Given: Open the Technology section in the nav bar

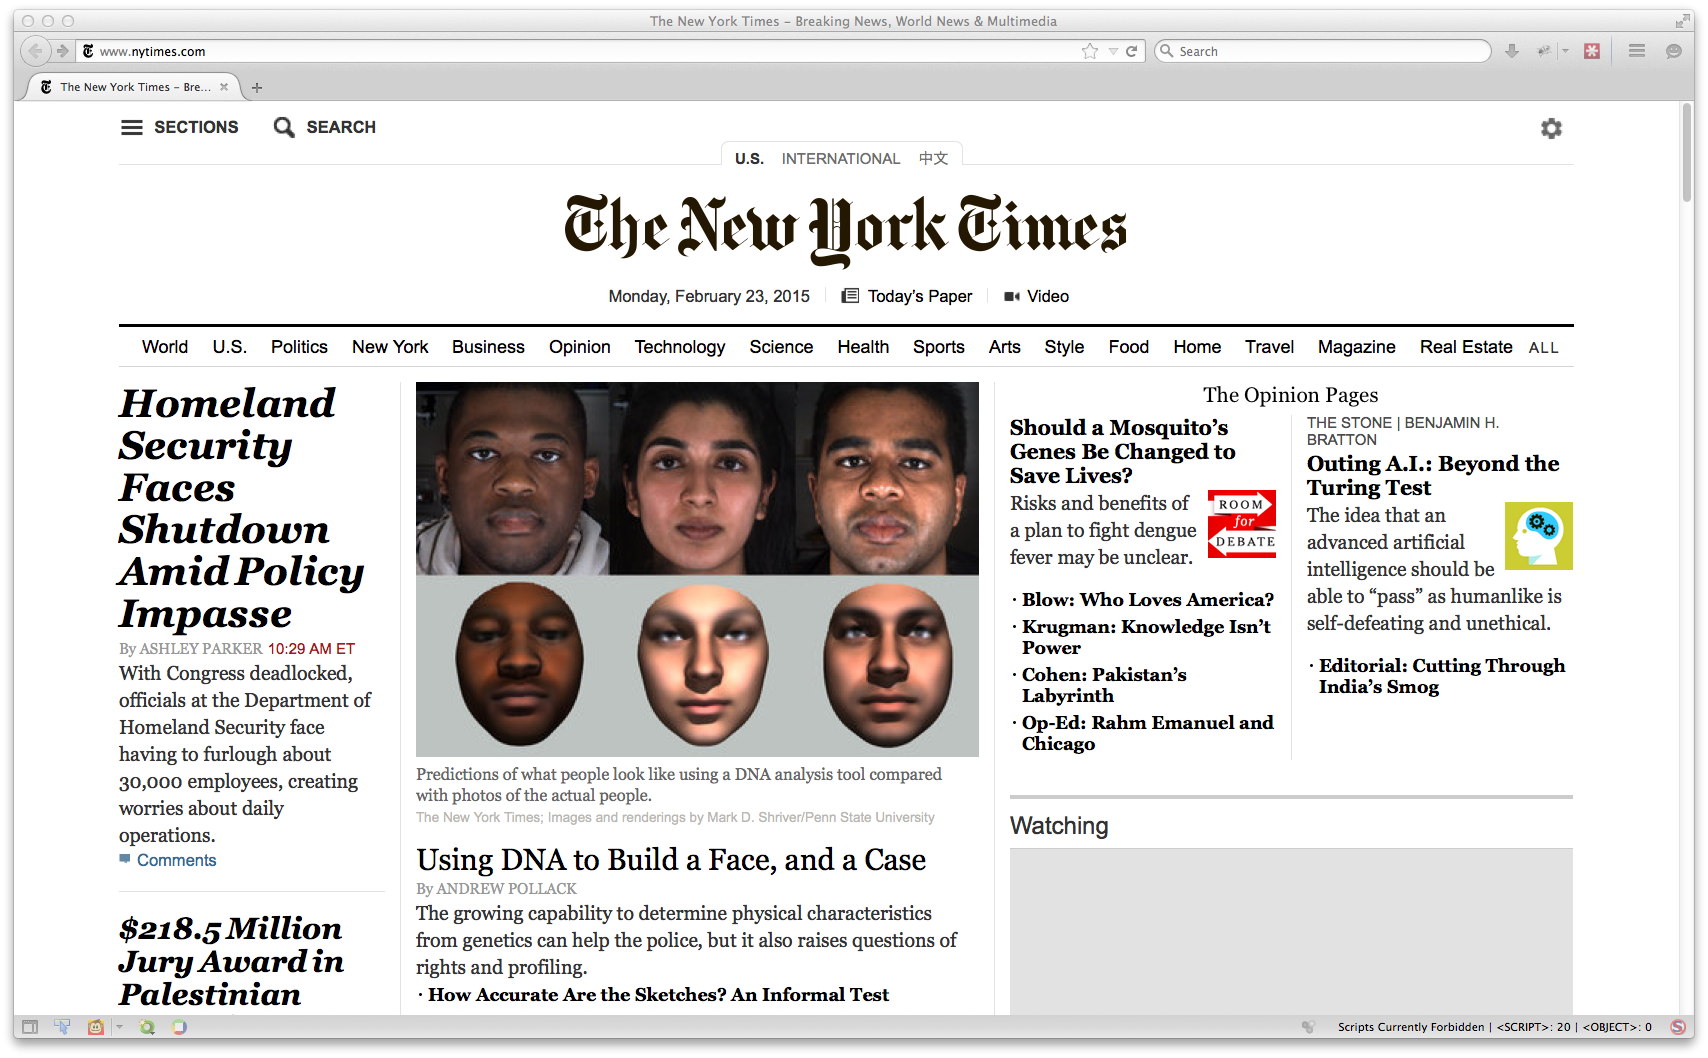Looking at the screenshot, I should tap(679, 347).
